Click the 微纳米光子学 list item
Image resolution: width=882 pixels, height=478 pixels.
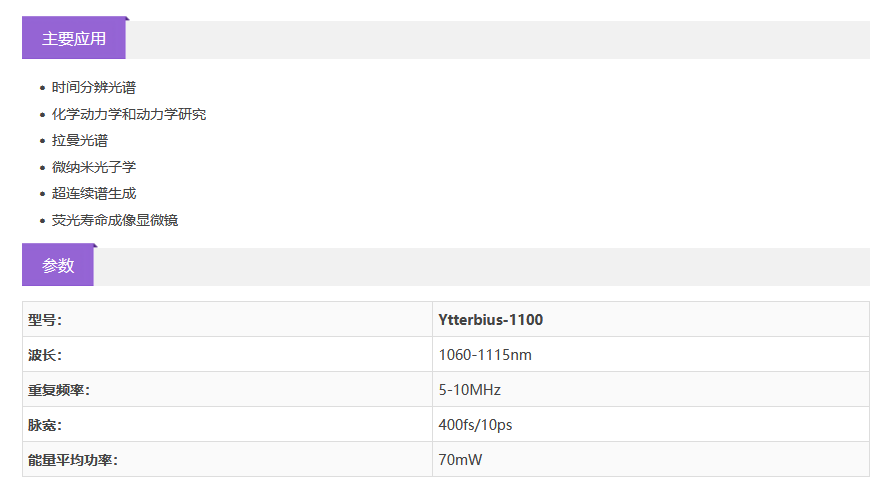(x=94, y=167)
